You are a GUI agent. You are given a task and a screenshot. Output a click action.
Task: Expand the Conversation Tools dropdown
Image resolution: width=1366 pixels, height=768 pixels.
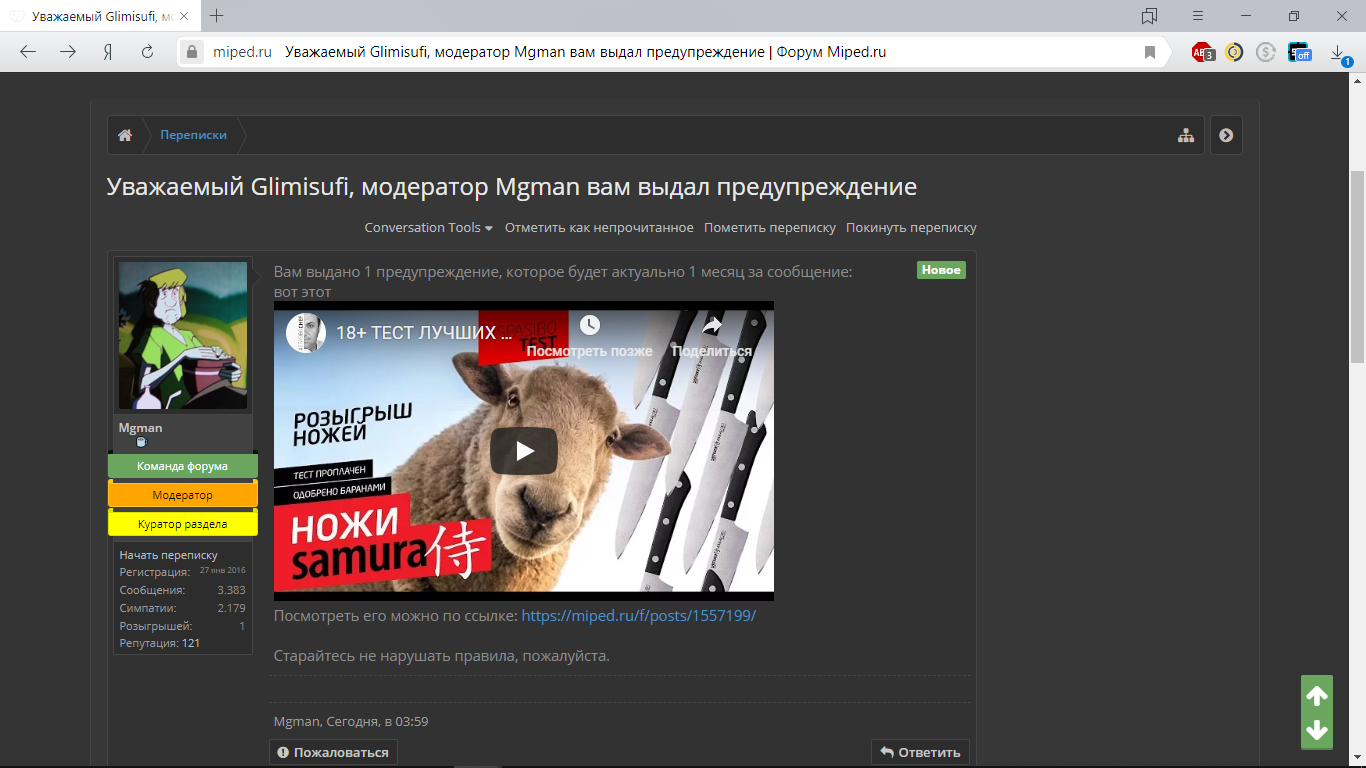428,228
